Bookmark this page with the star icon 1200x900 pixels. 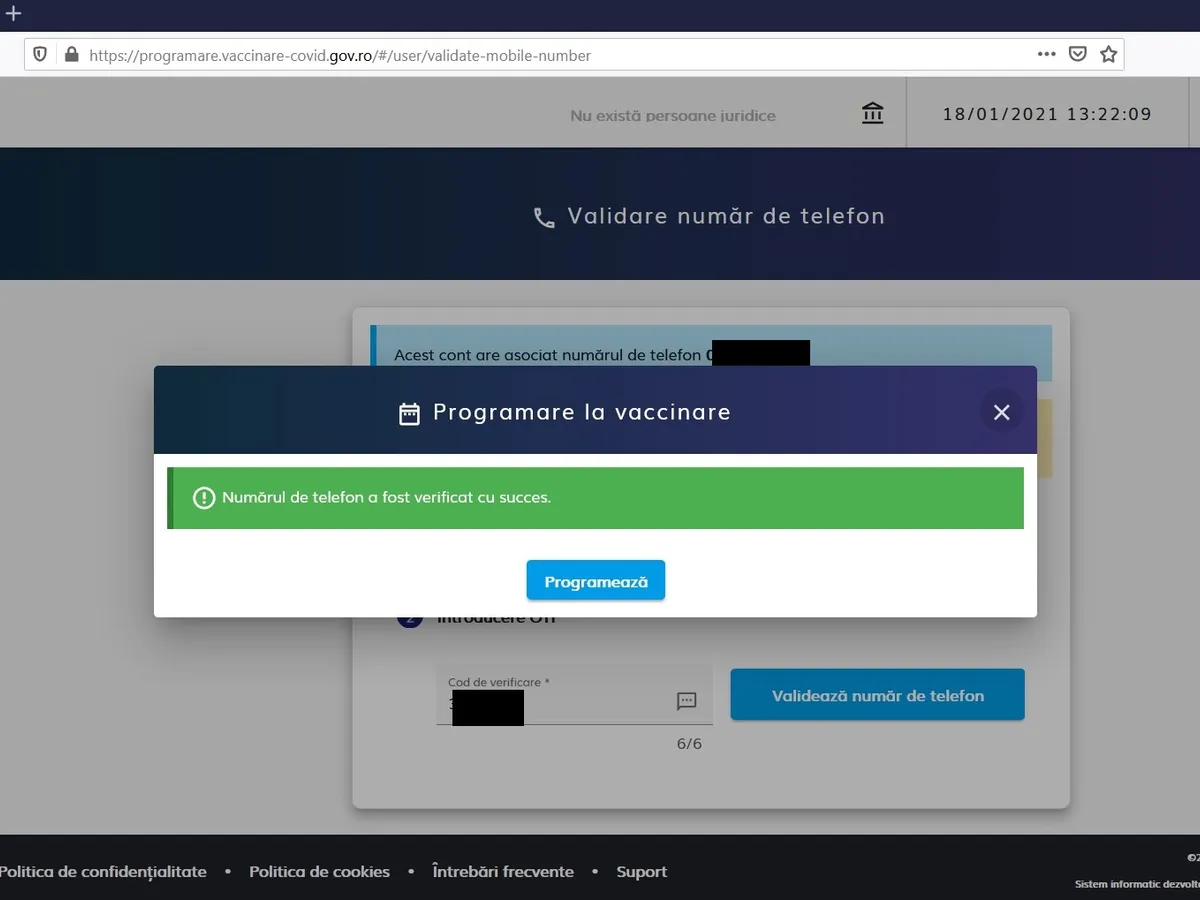(x=1108, y=55)
